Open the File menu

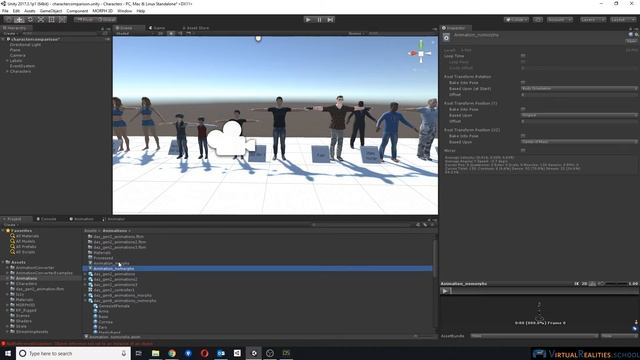5,11
